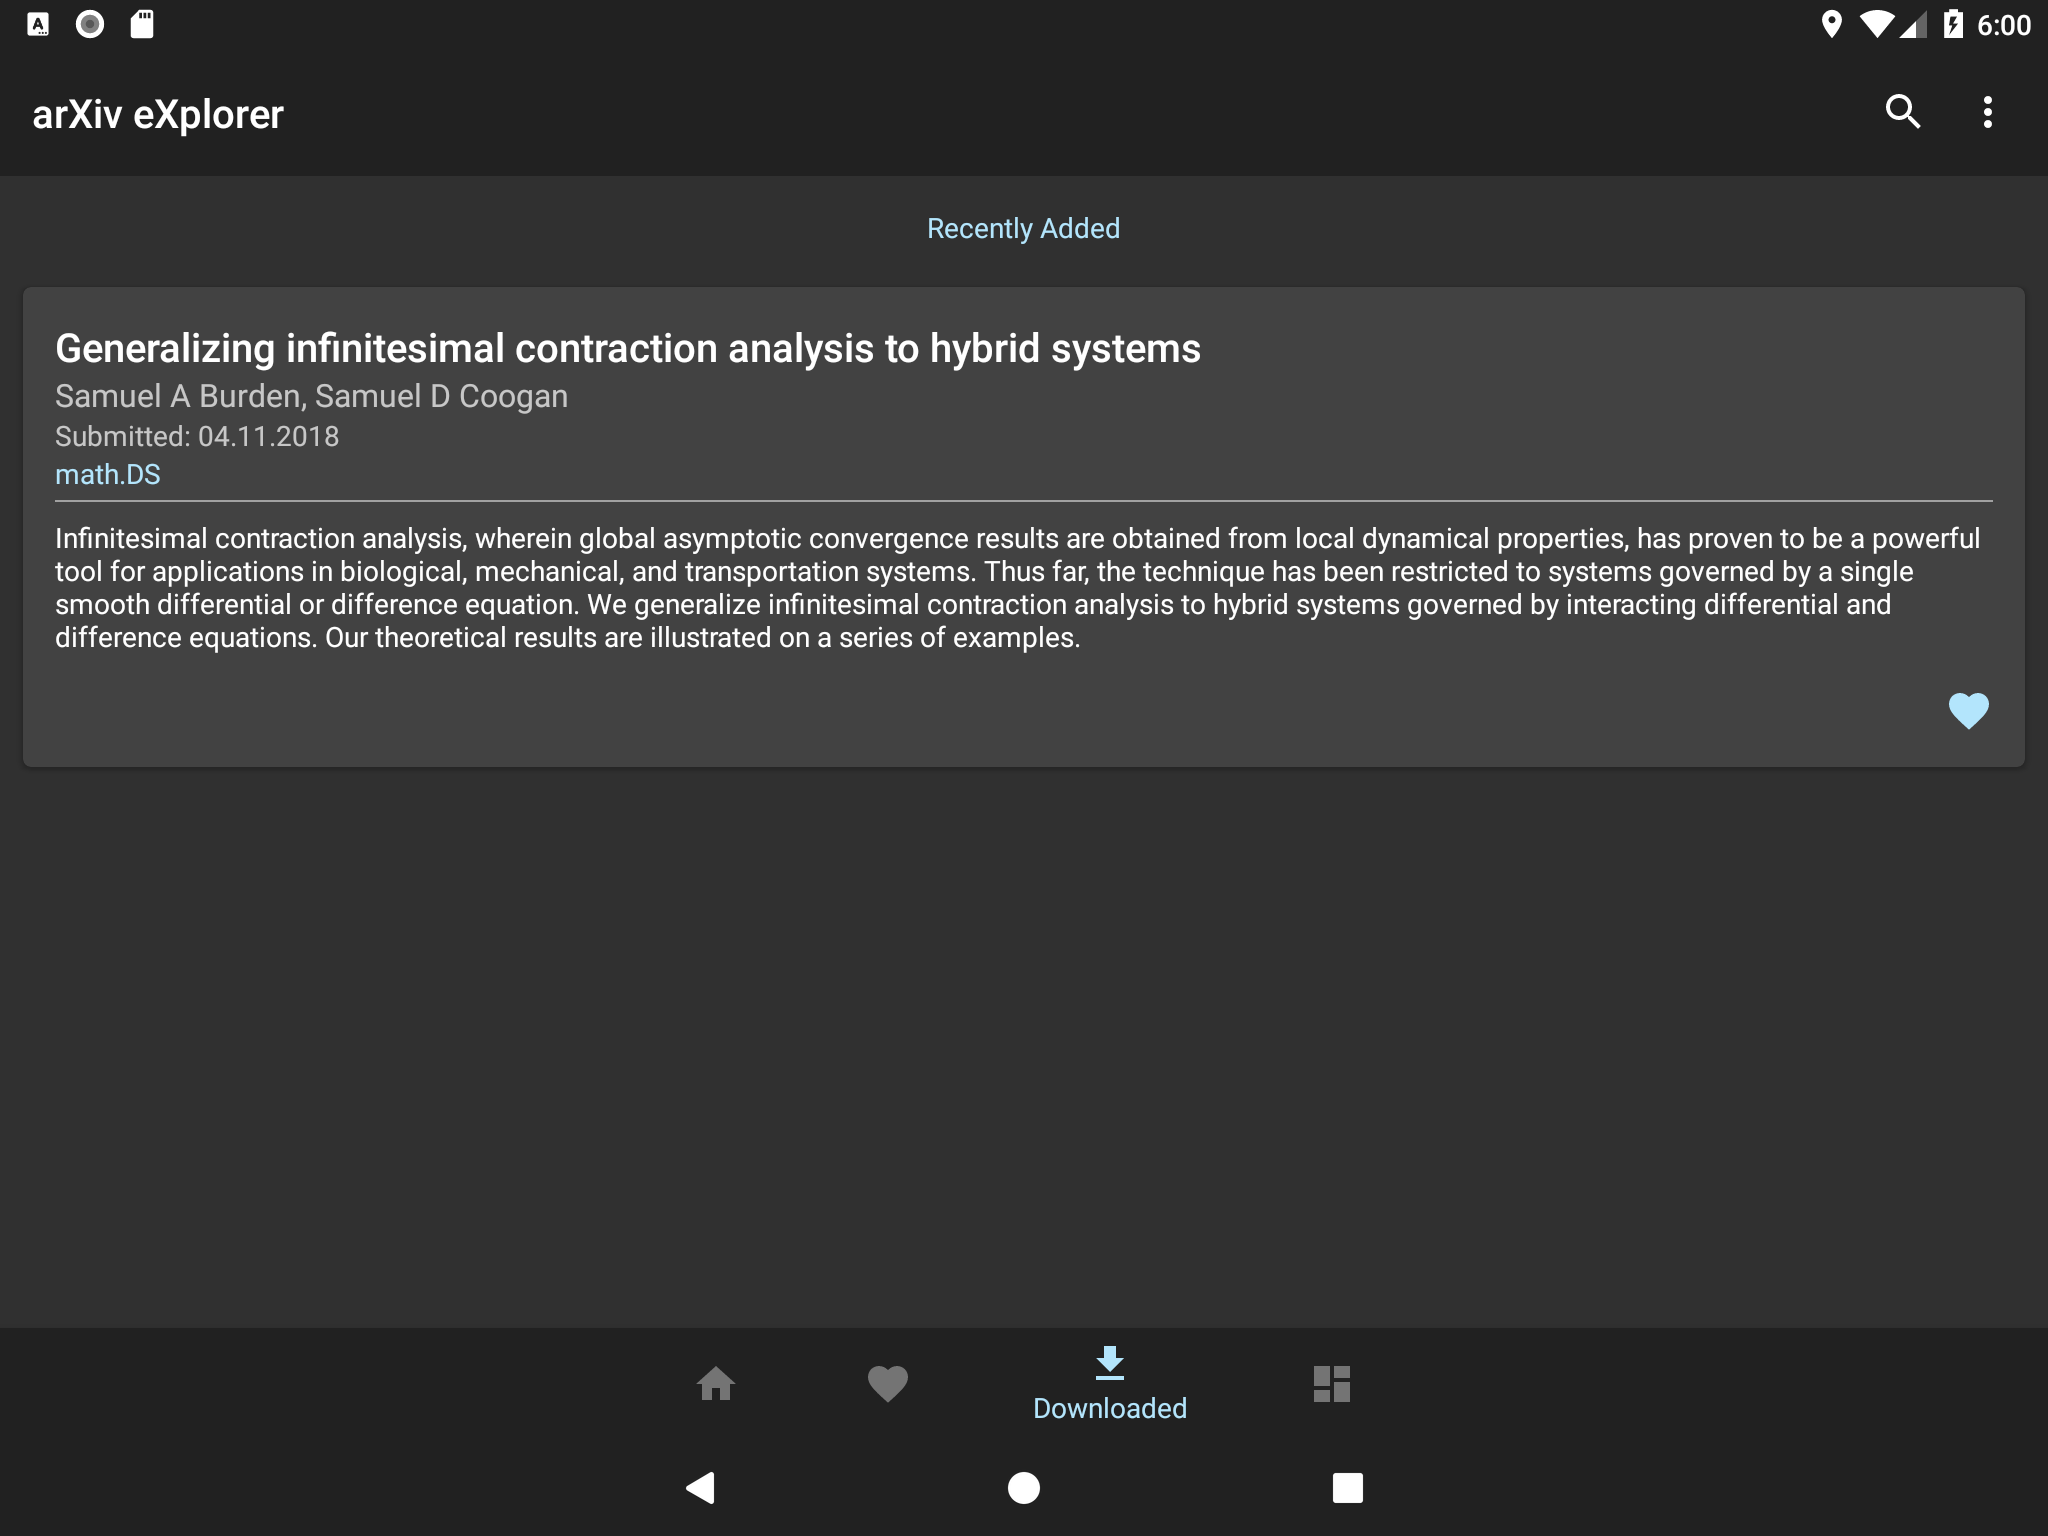Select the Downloaded tab icon
2048x1536 pixels.
point(1109,1362)
